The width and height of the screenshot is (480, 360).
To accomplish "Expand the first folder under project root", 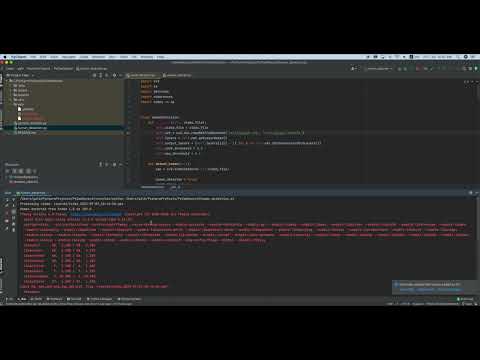I will (11, 86).
